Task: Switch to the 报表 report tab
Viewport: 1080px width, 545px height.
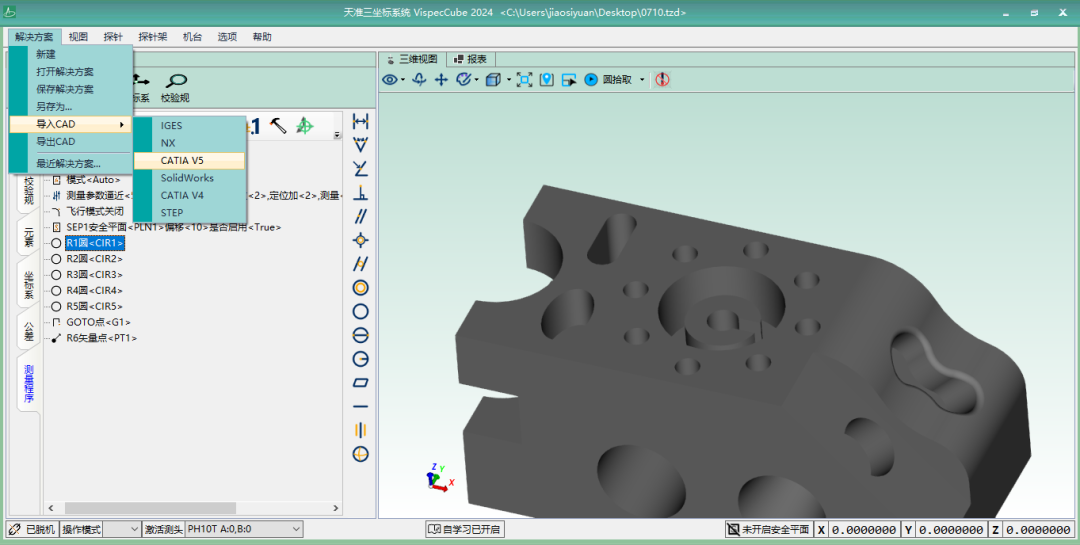Action: click(469, 59)
